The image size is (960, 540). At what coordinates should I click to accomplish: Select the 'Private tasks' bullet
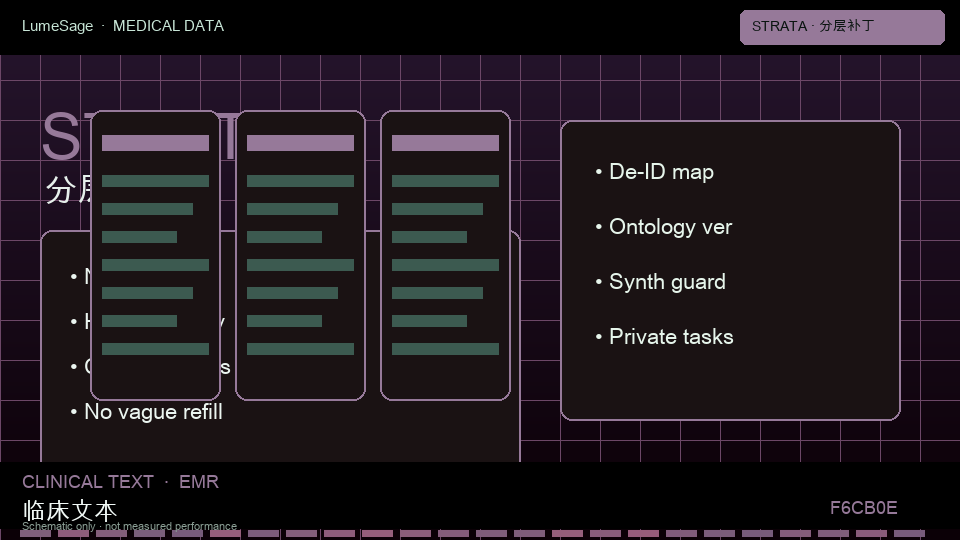click(664, 337)
